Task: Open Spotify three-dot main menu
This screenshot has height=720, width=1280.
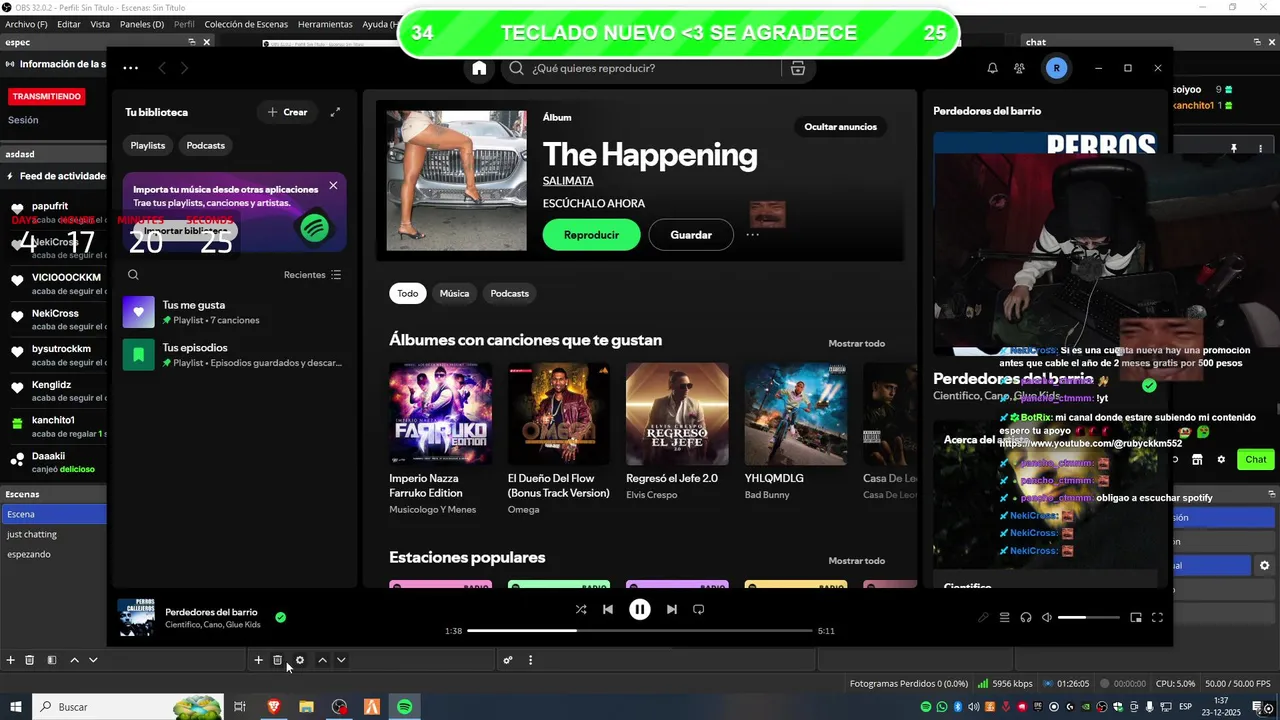Action: (x=130, y=68)
